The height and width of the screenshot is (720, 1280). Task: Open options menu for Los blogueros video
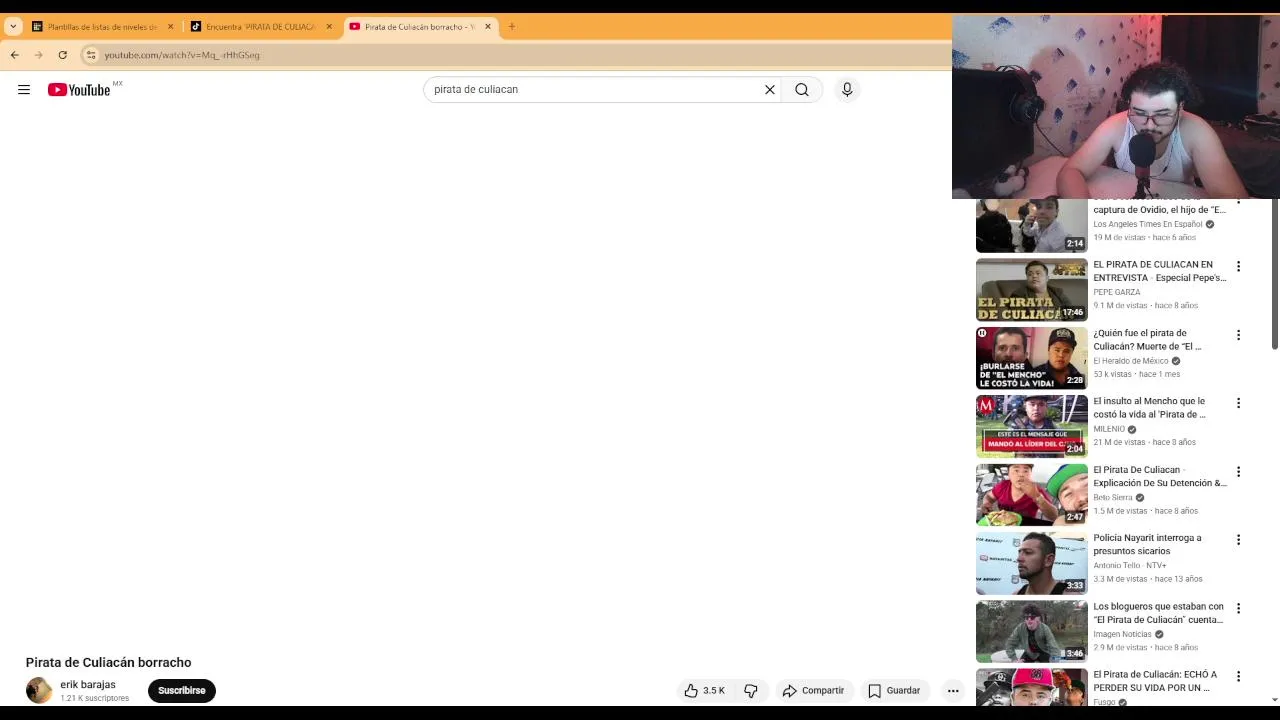tap(1239, 608)
